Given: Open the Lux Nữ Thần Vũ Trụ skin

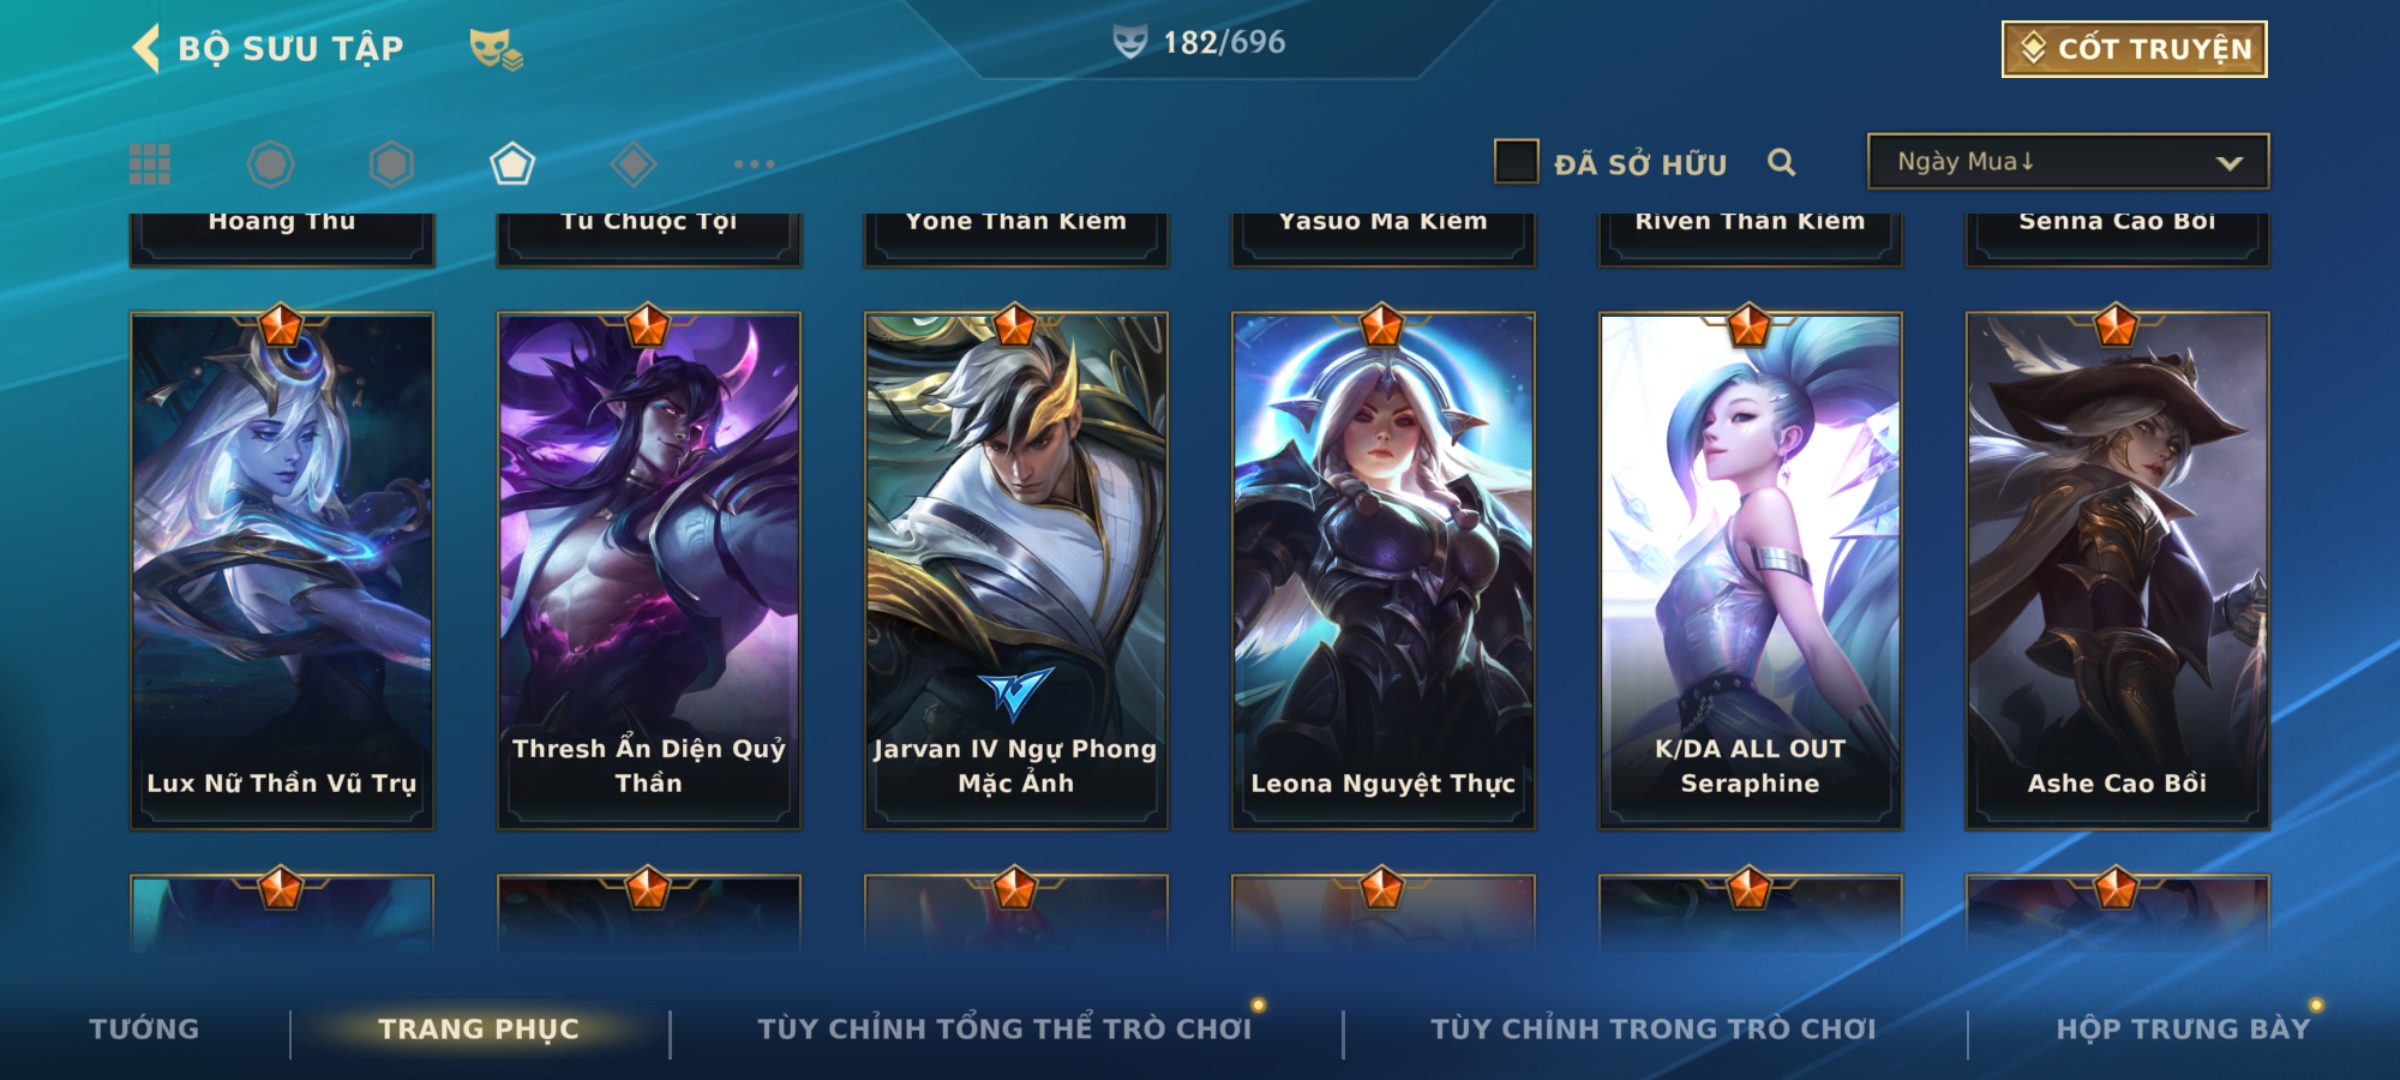Looking at the screenshot, I should [x=282, y=571].
